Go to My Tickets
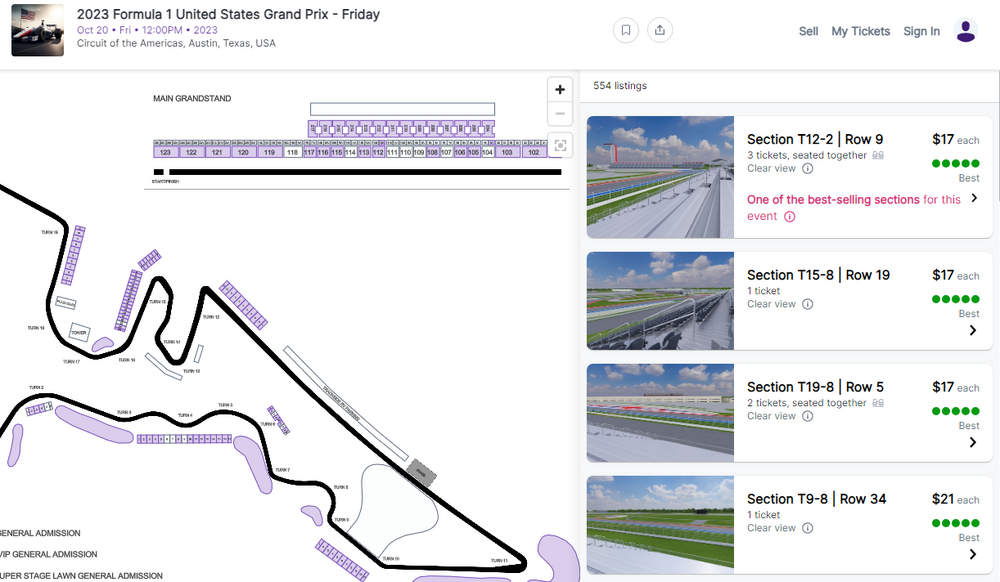Viewport: 1000px width, 582px height. pyautogui.click(x=860, y=31)
